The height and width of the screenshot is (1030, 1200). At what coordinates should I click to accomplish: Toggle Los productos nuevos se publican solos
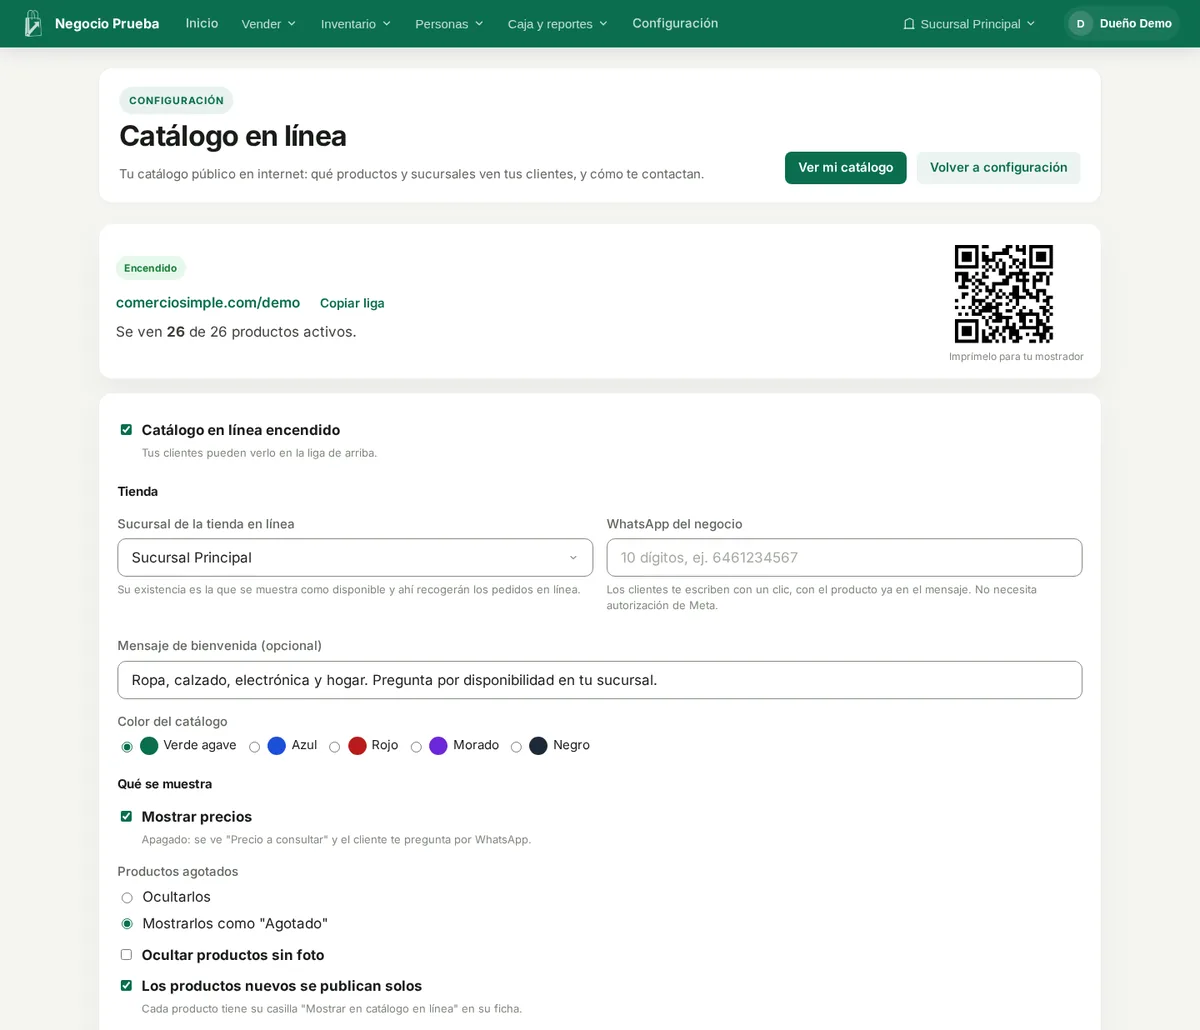pyautogui.click(x=126, y=986)
